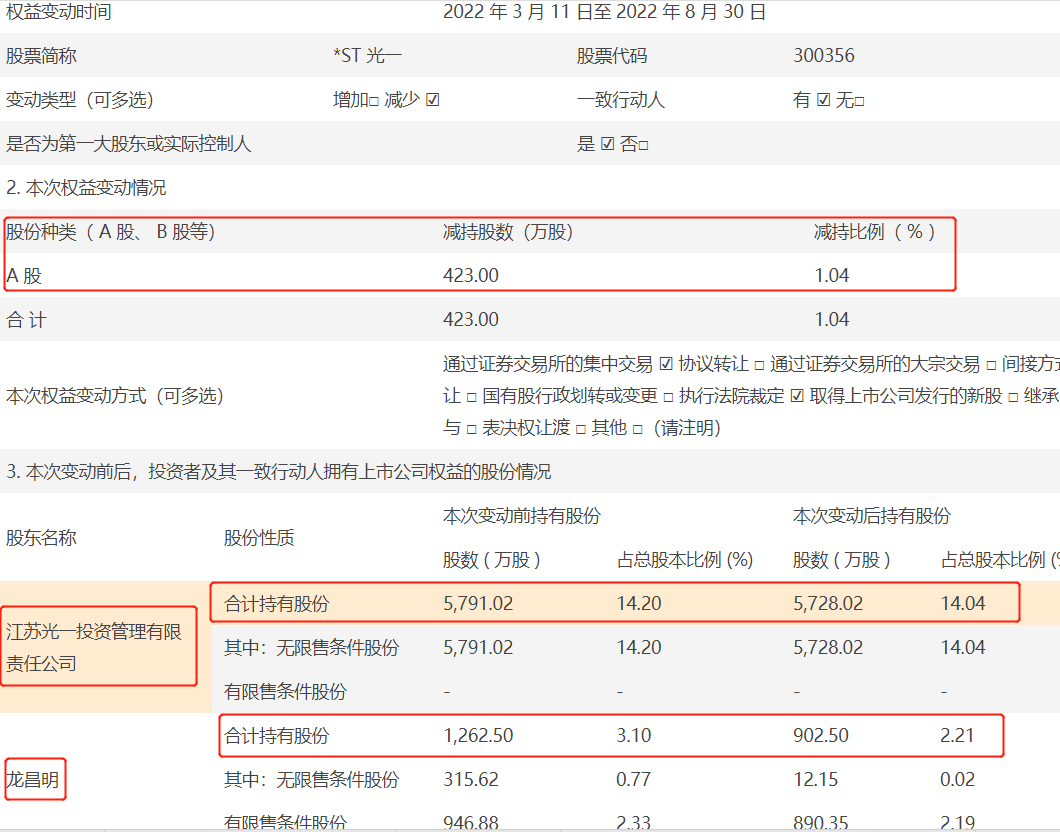
Task: Select the value 315.62
Action: [x=471, y=780]
